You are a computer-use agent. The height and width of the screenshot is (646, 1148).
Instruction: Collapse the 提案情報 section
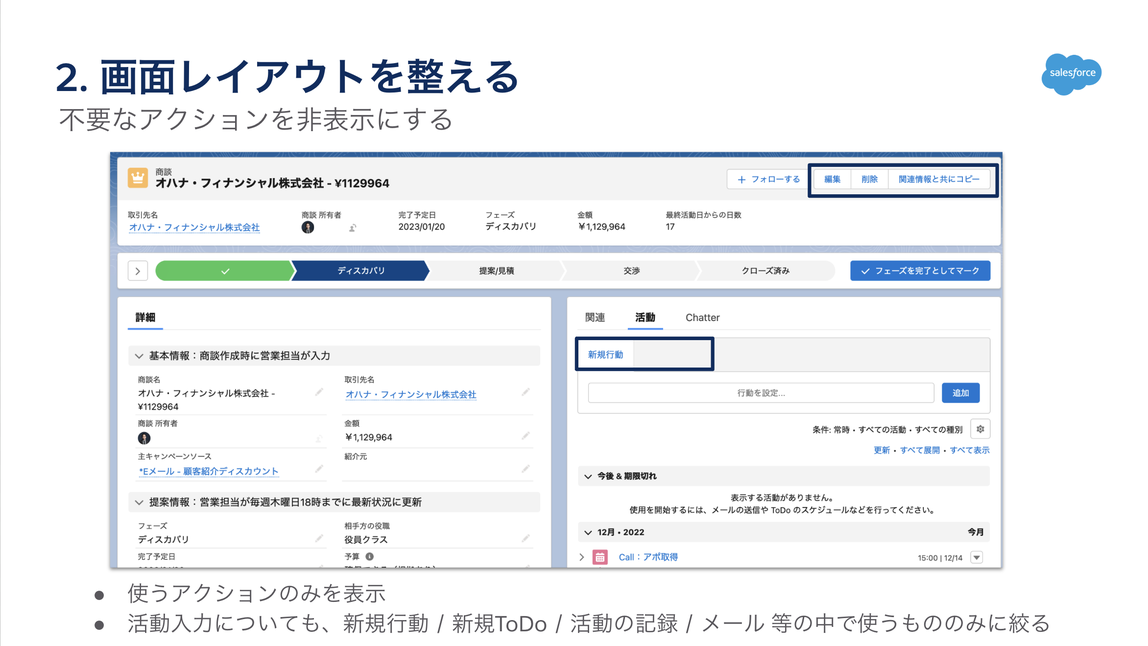[x=139, y=502]
